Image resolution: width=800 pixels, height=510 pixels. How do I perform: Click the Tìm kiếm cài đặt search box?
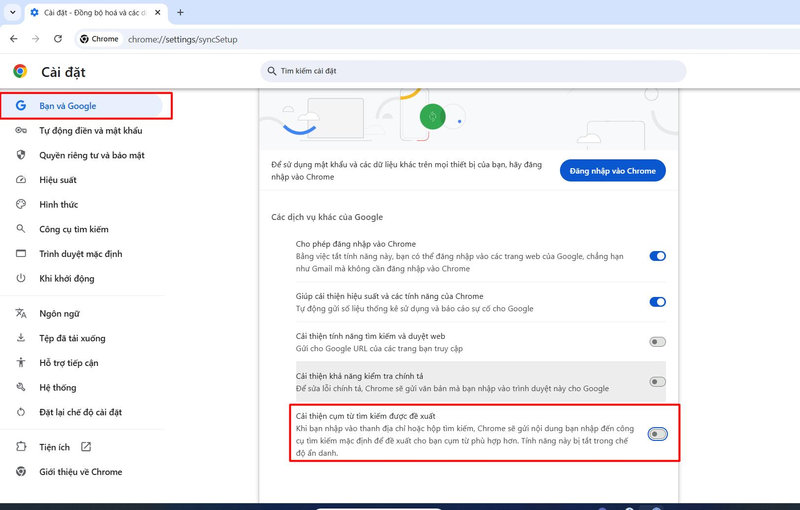click(473, 71)
